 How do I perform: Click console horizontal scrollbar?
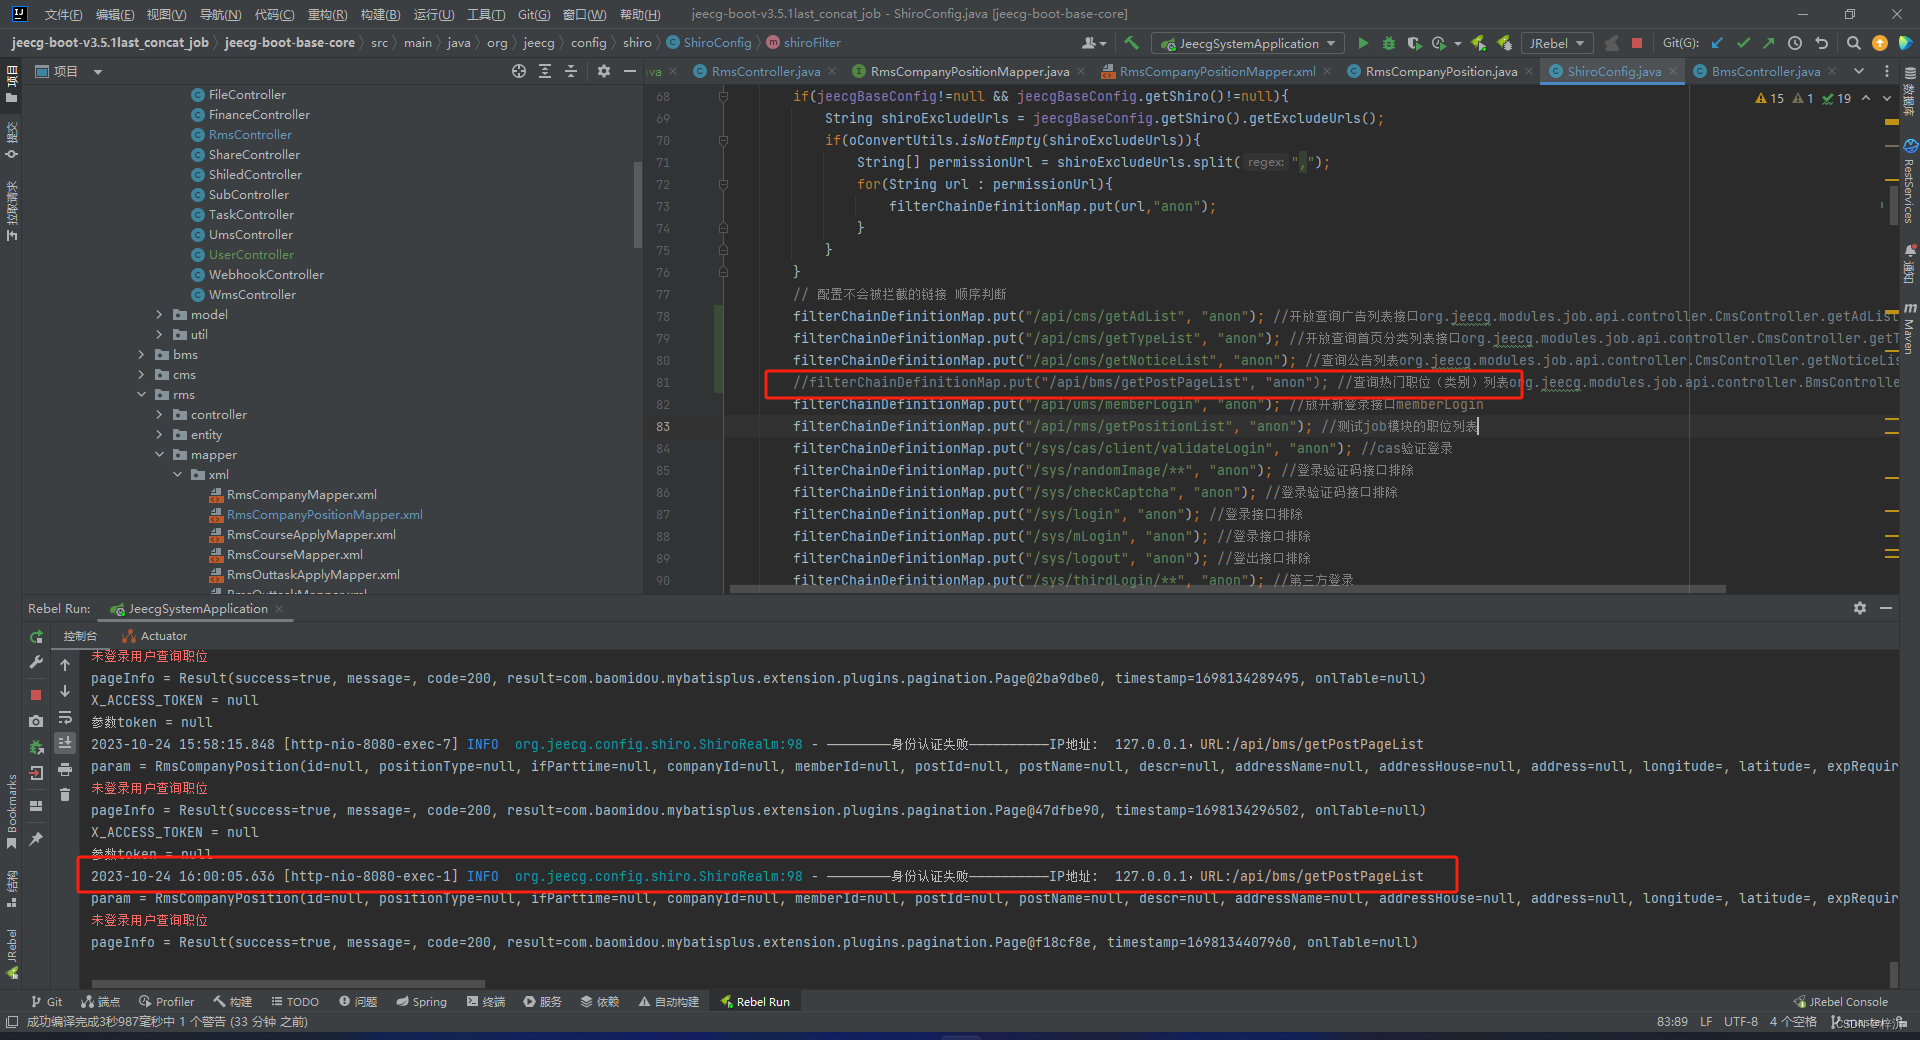pyautogui.click(x=287, y=983)
